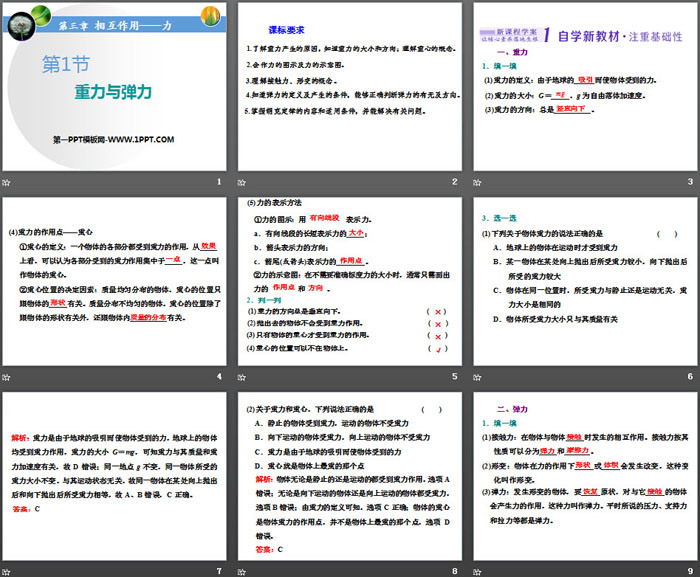700x577 pixels.
Task: Click the animation star icon under slide 7
Action: click(8, 570)
